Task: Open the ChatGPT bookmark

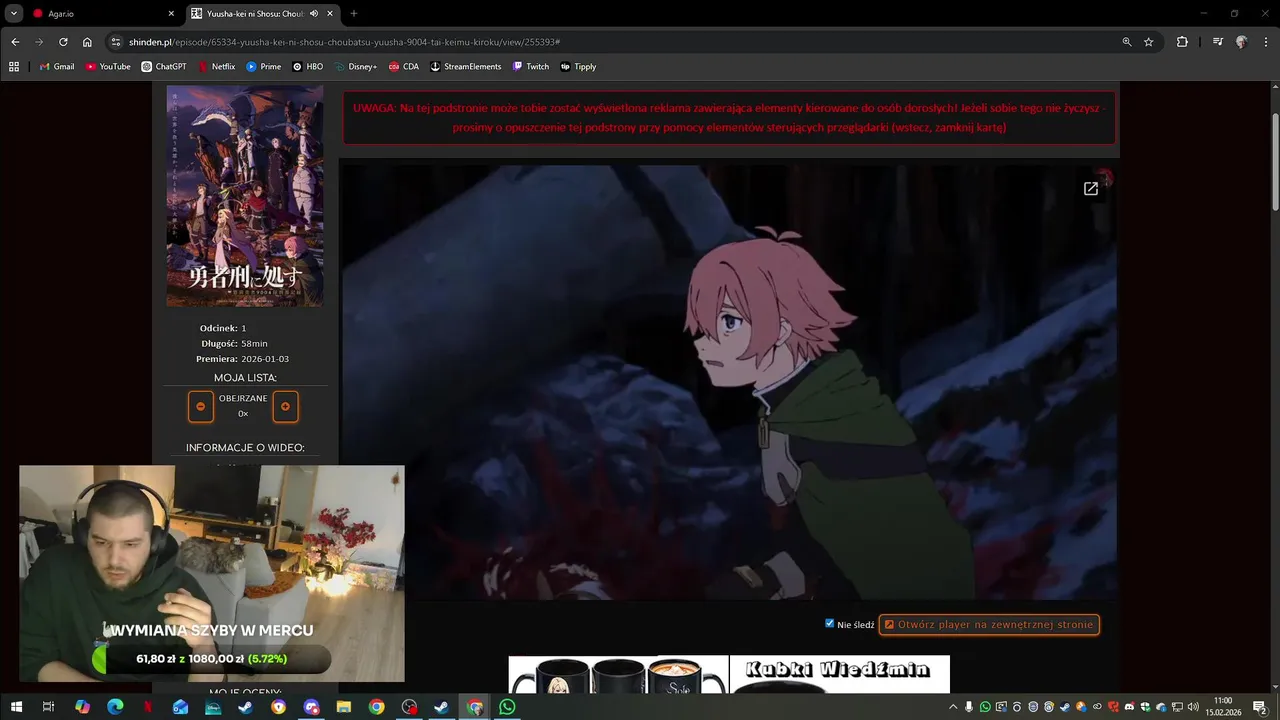Action: [163, 66]
